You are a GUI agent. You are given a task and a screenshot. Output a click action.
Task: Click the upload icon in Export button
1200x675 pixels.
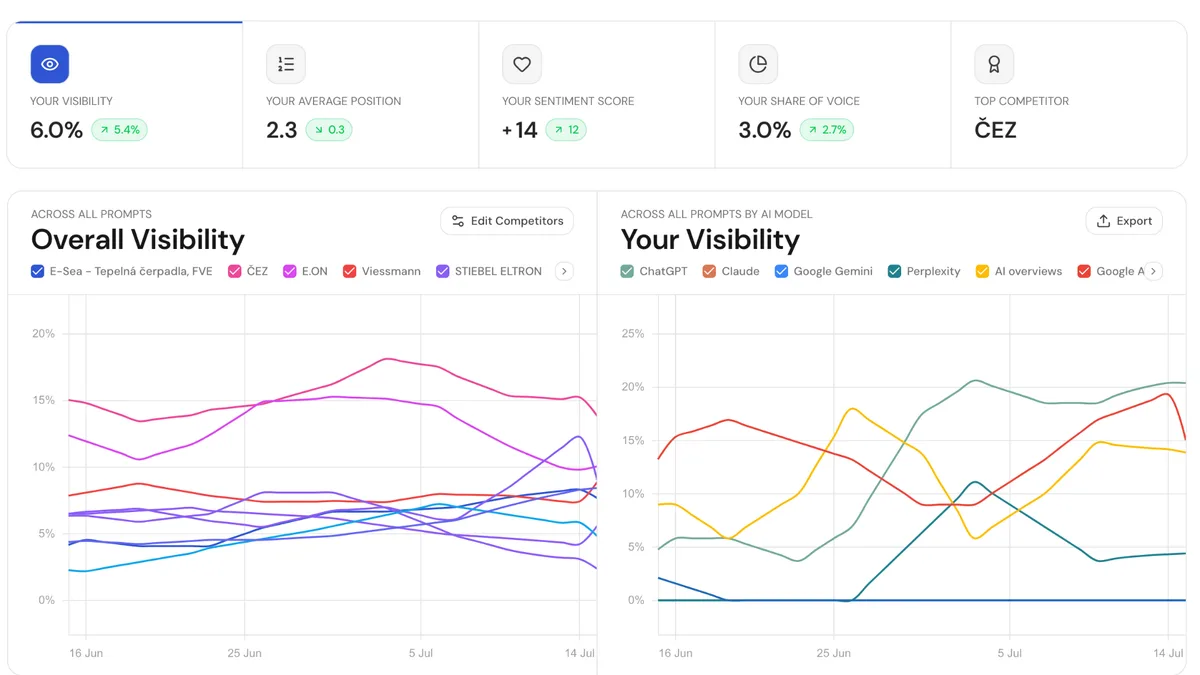[1104, 221]
